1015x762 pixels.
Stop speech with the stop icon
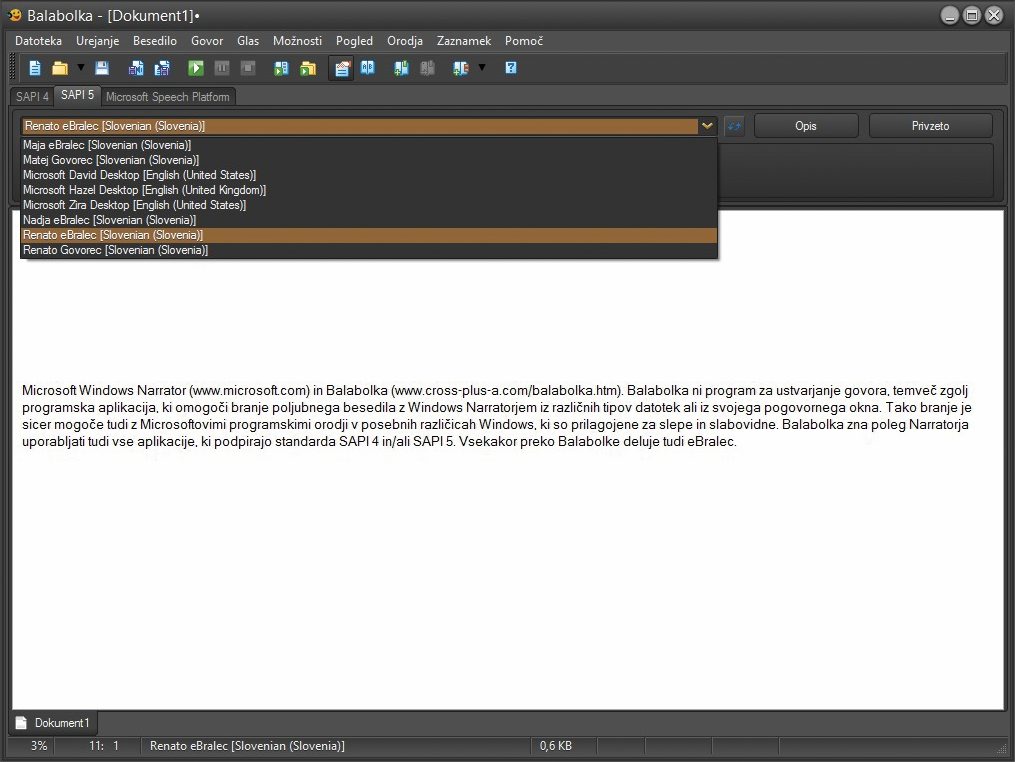click(247, 68)
